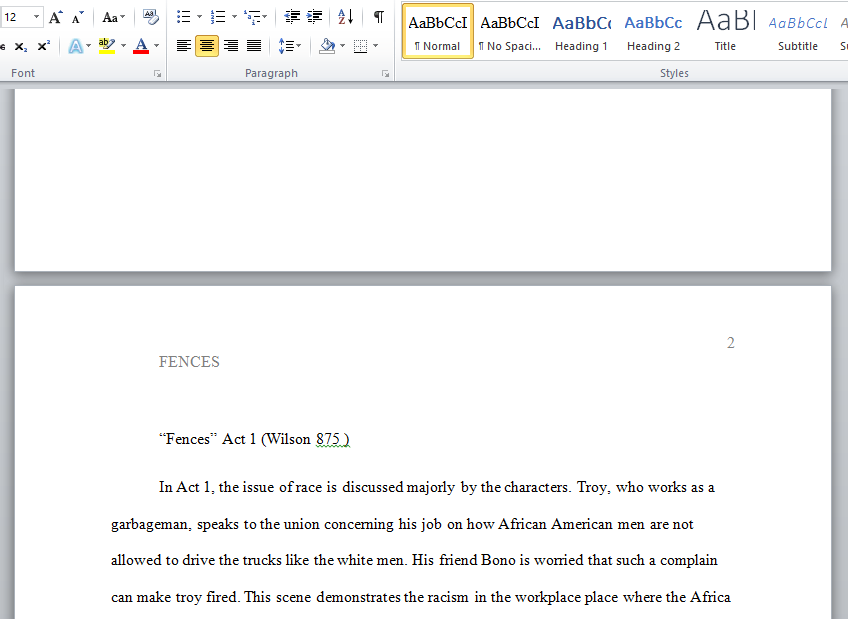Toggle superscript formatting

(x=44, y=46)
